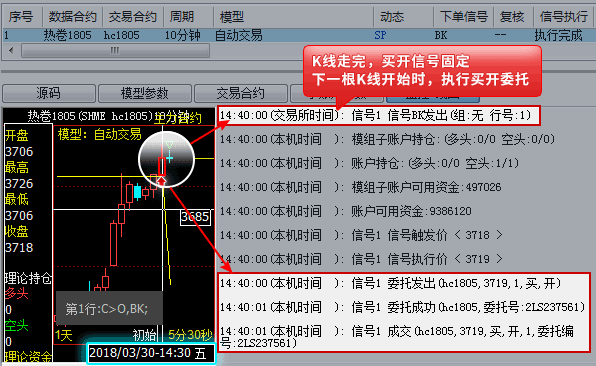Sort by 数据合约 column header

coord(73,17)
